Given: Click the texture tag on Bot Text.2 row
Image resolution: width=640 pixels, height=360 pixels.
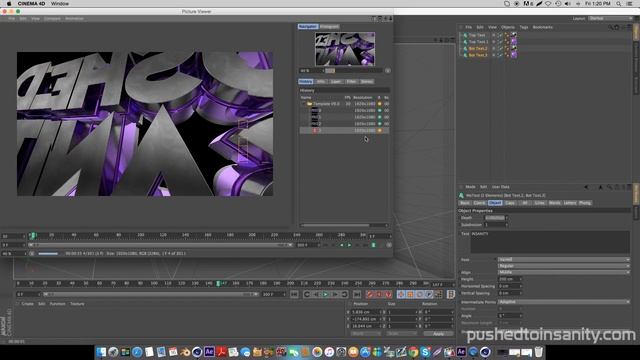Looking at the screenshot, I should [514, 48].
